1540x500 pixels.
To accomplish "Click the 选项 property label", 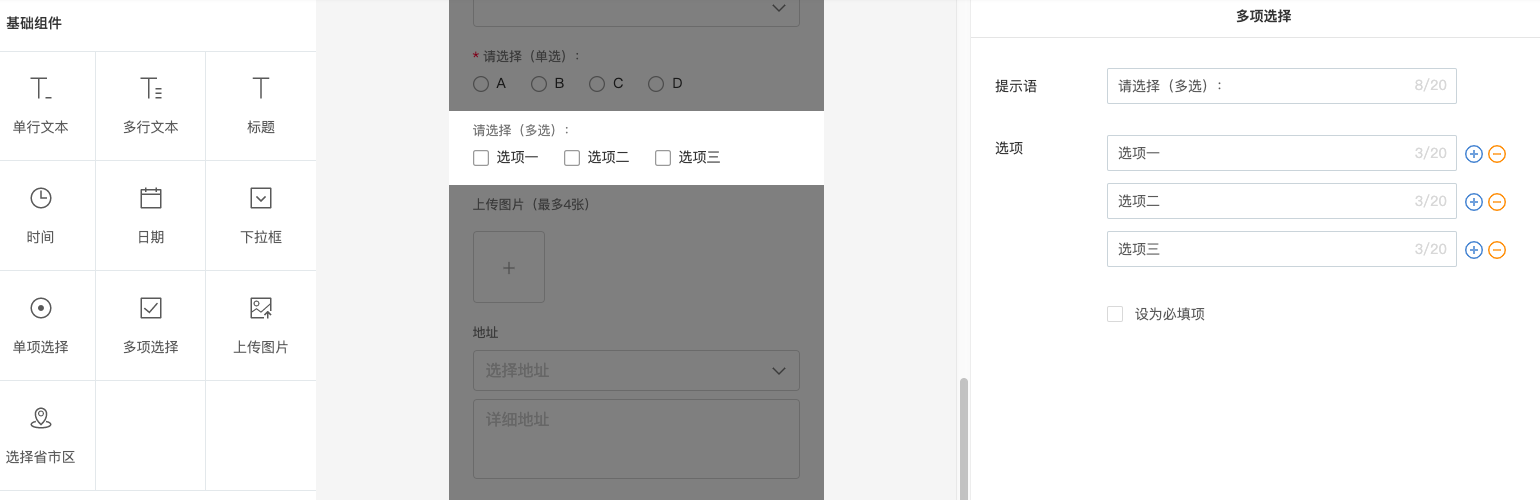I will [x=1009, y=148].
